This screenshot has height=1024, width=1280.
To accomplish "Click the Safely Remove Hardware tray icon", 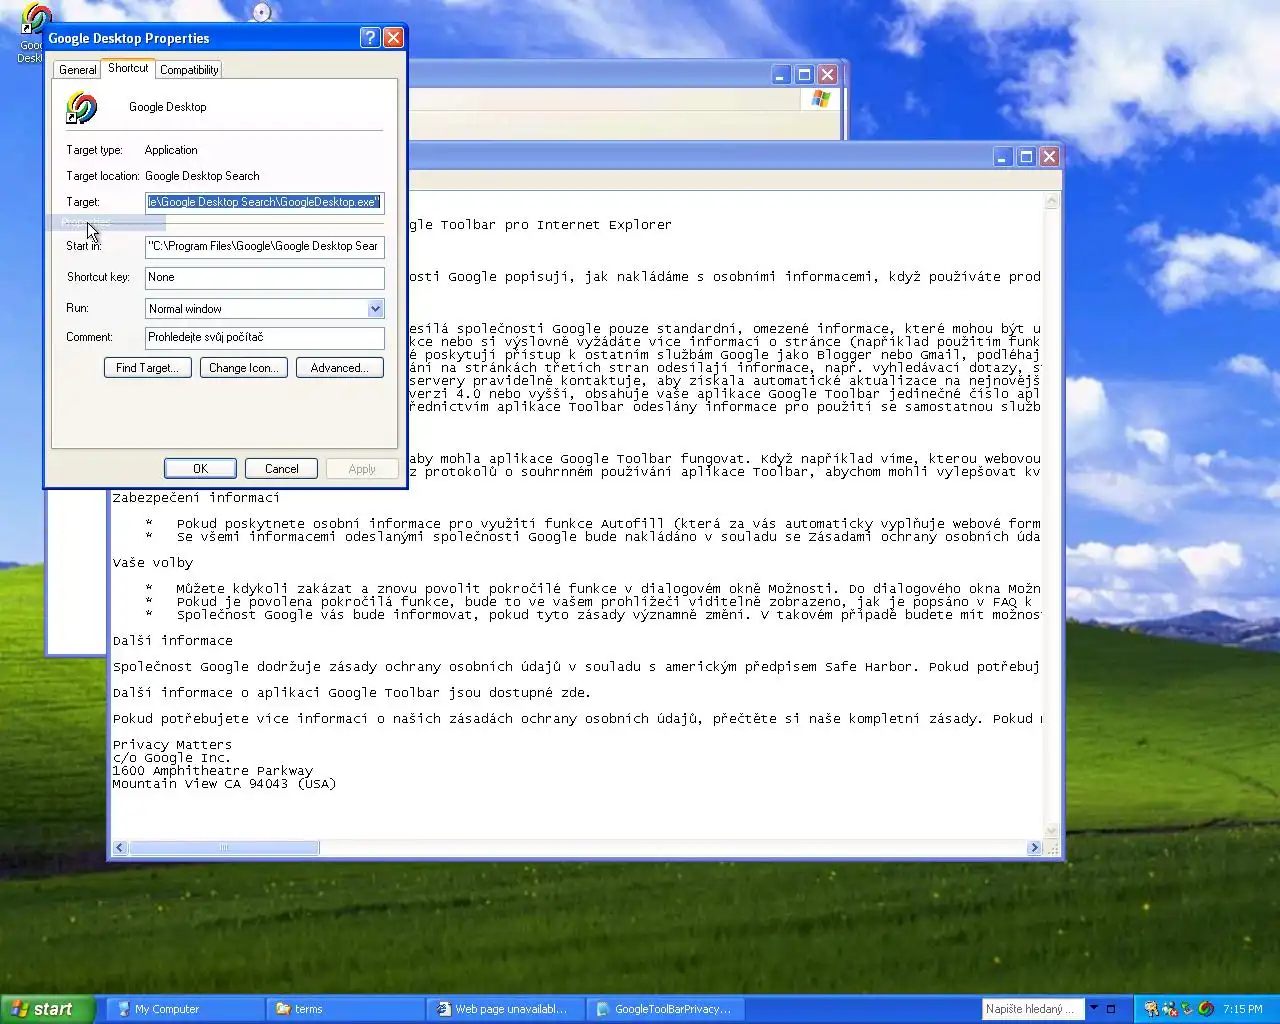I will [1188, 1009].
